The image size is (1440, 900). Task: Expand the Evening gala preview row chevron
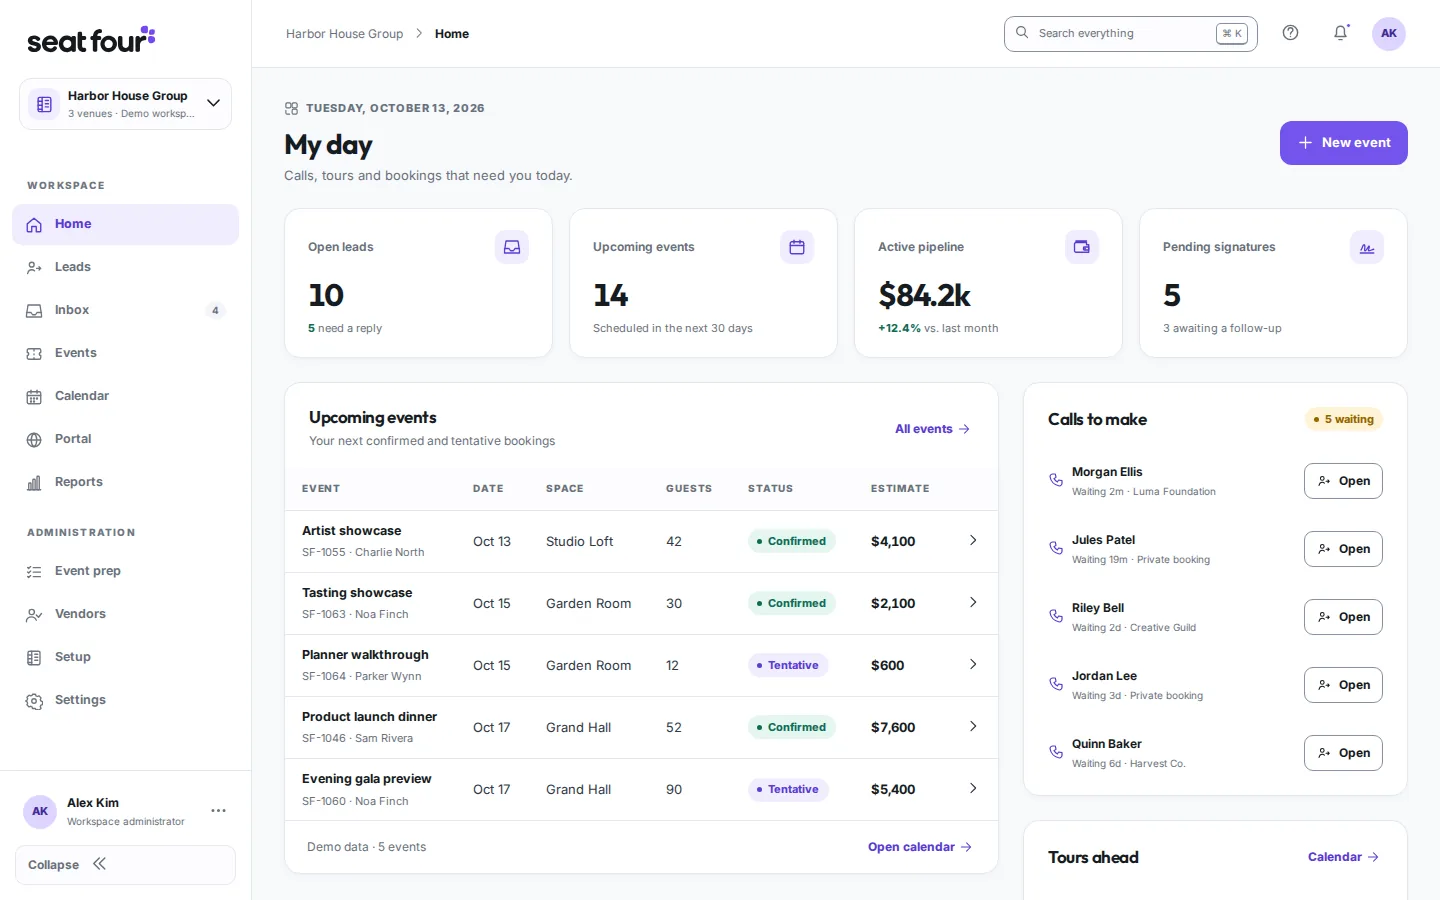pyautogui.click(x=973, y=788)
